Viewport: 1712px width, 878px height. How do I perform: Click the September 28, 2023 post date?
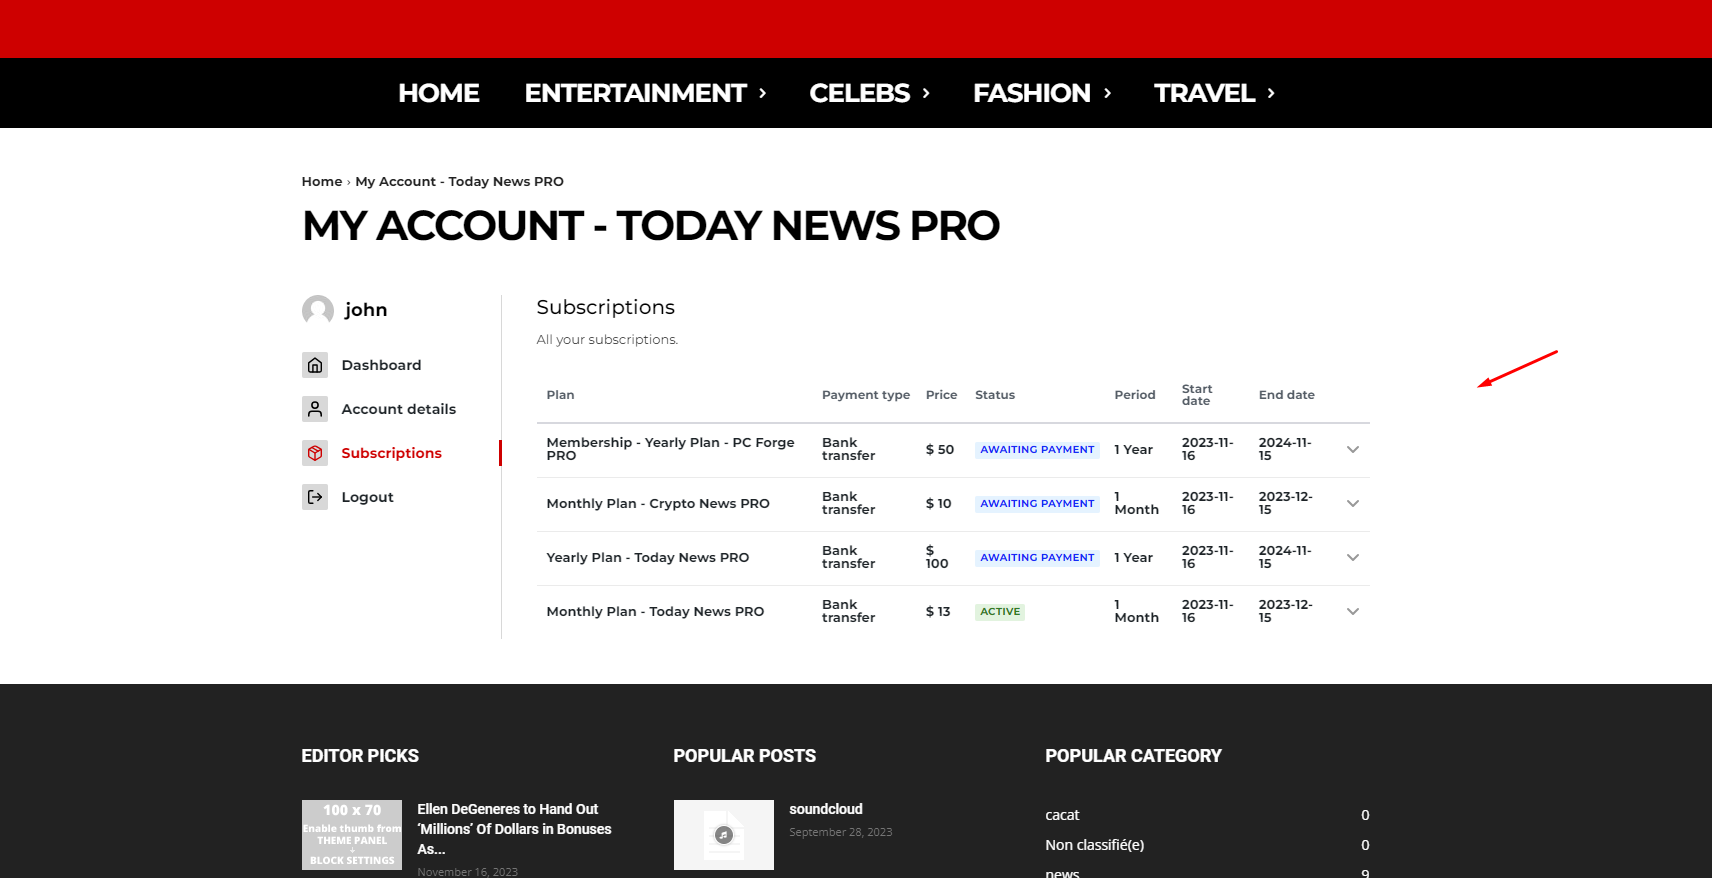841,832
